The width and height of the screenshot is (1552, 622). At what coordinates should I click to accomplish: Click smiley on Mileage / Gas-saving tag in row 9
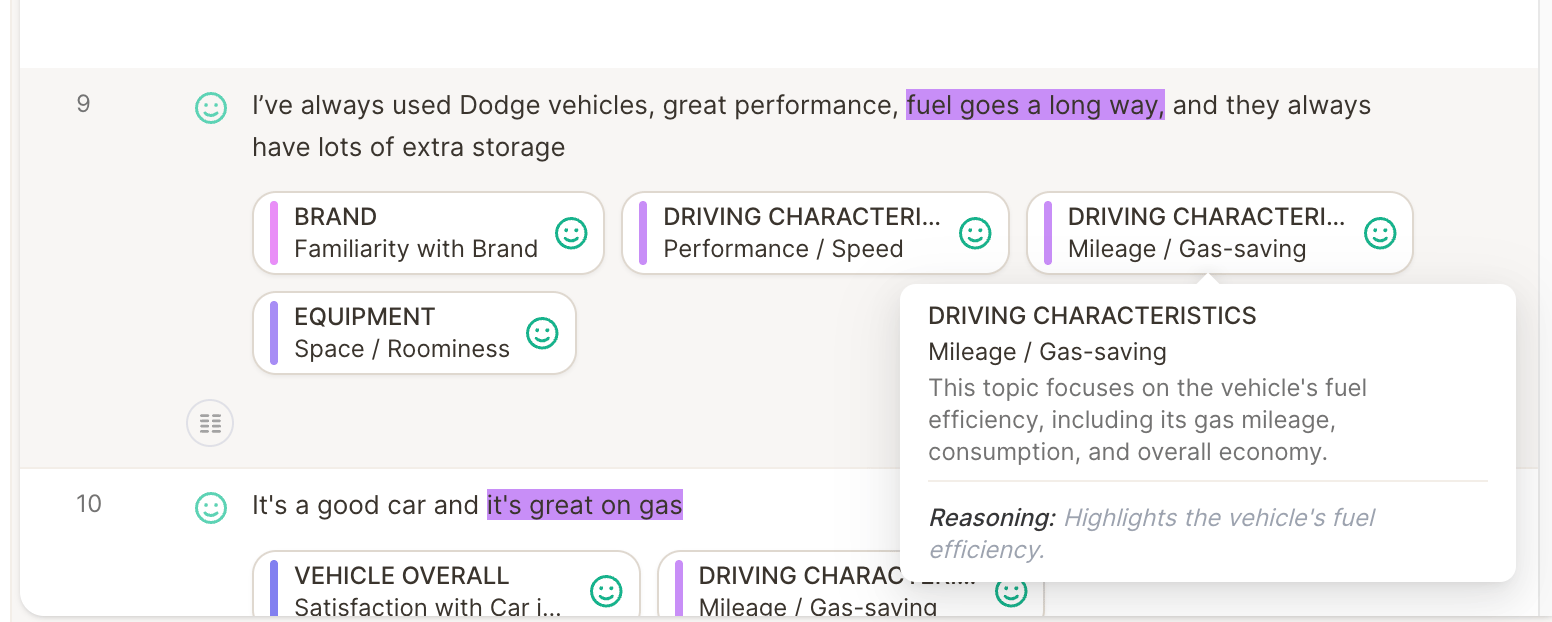(x=1380, y=233)
